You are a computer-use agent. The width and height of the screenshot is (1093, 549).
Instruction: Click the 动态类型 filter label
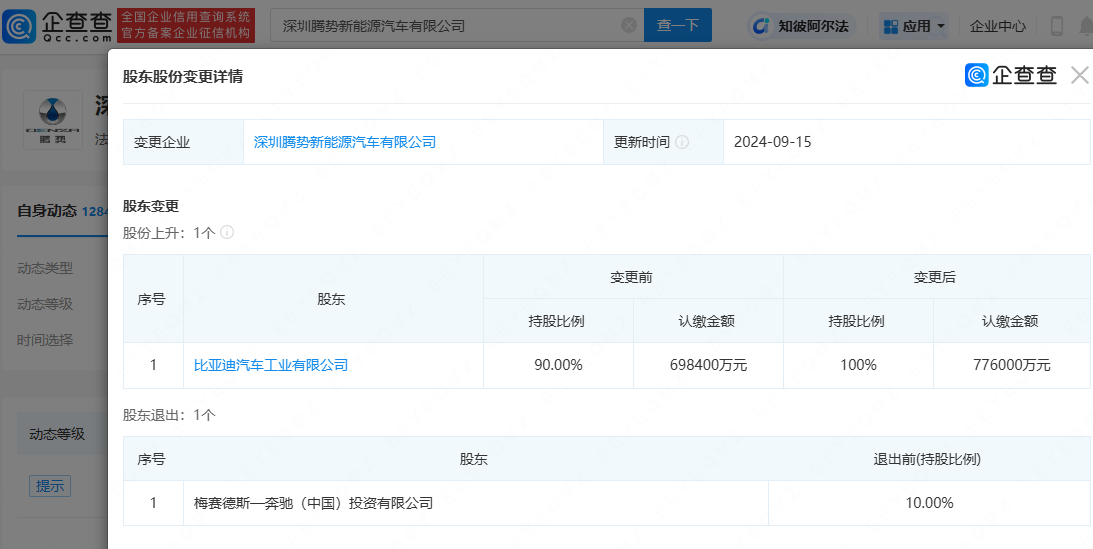pyautogui.click(x=45, y=268)
